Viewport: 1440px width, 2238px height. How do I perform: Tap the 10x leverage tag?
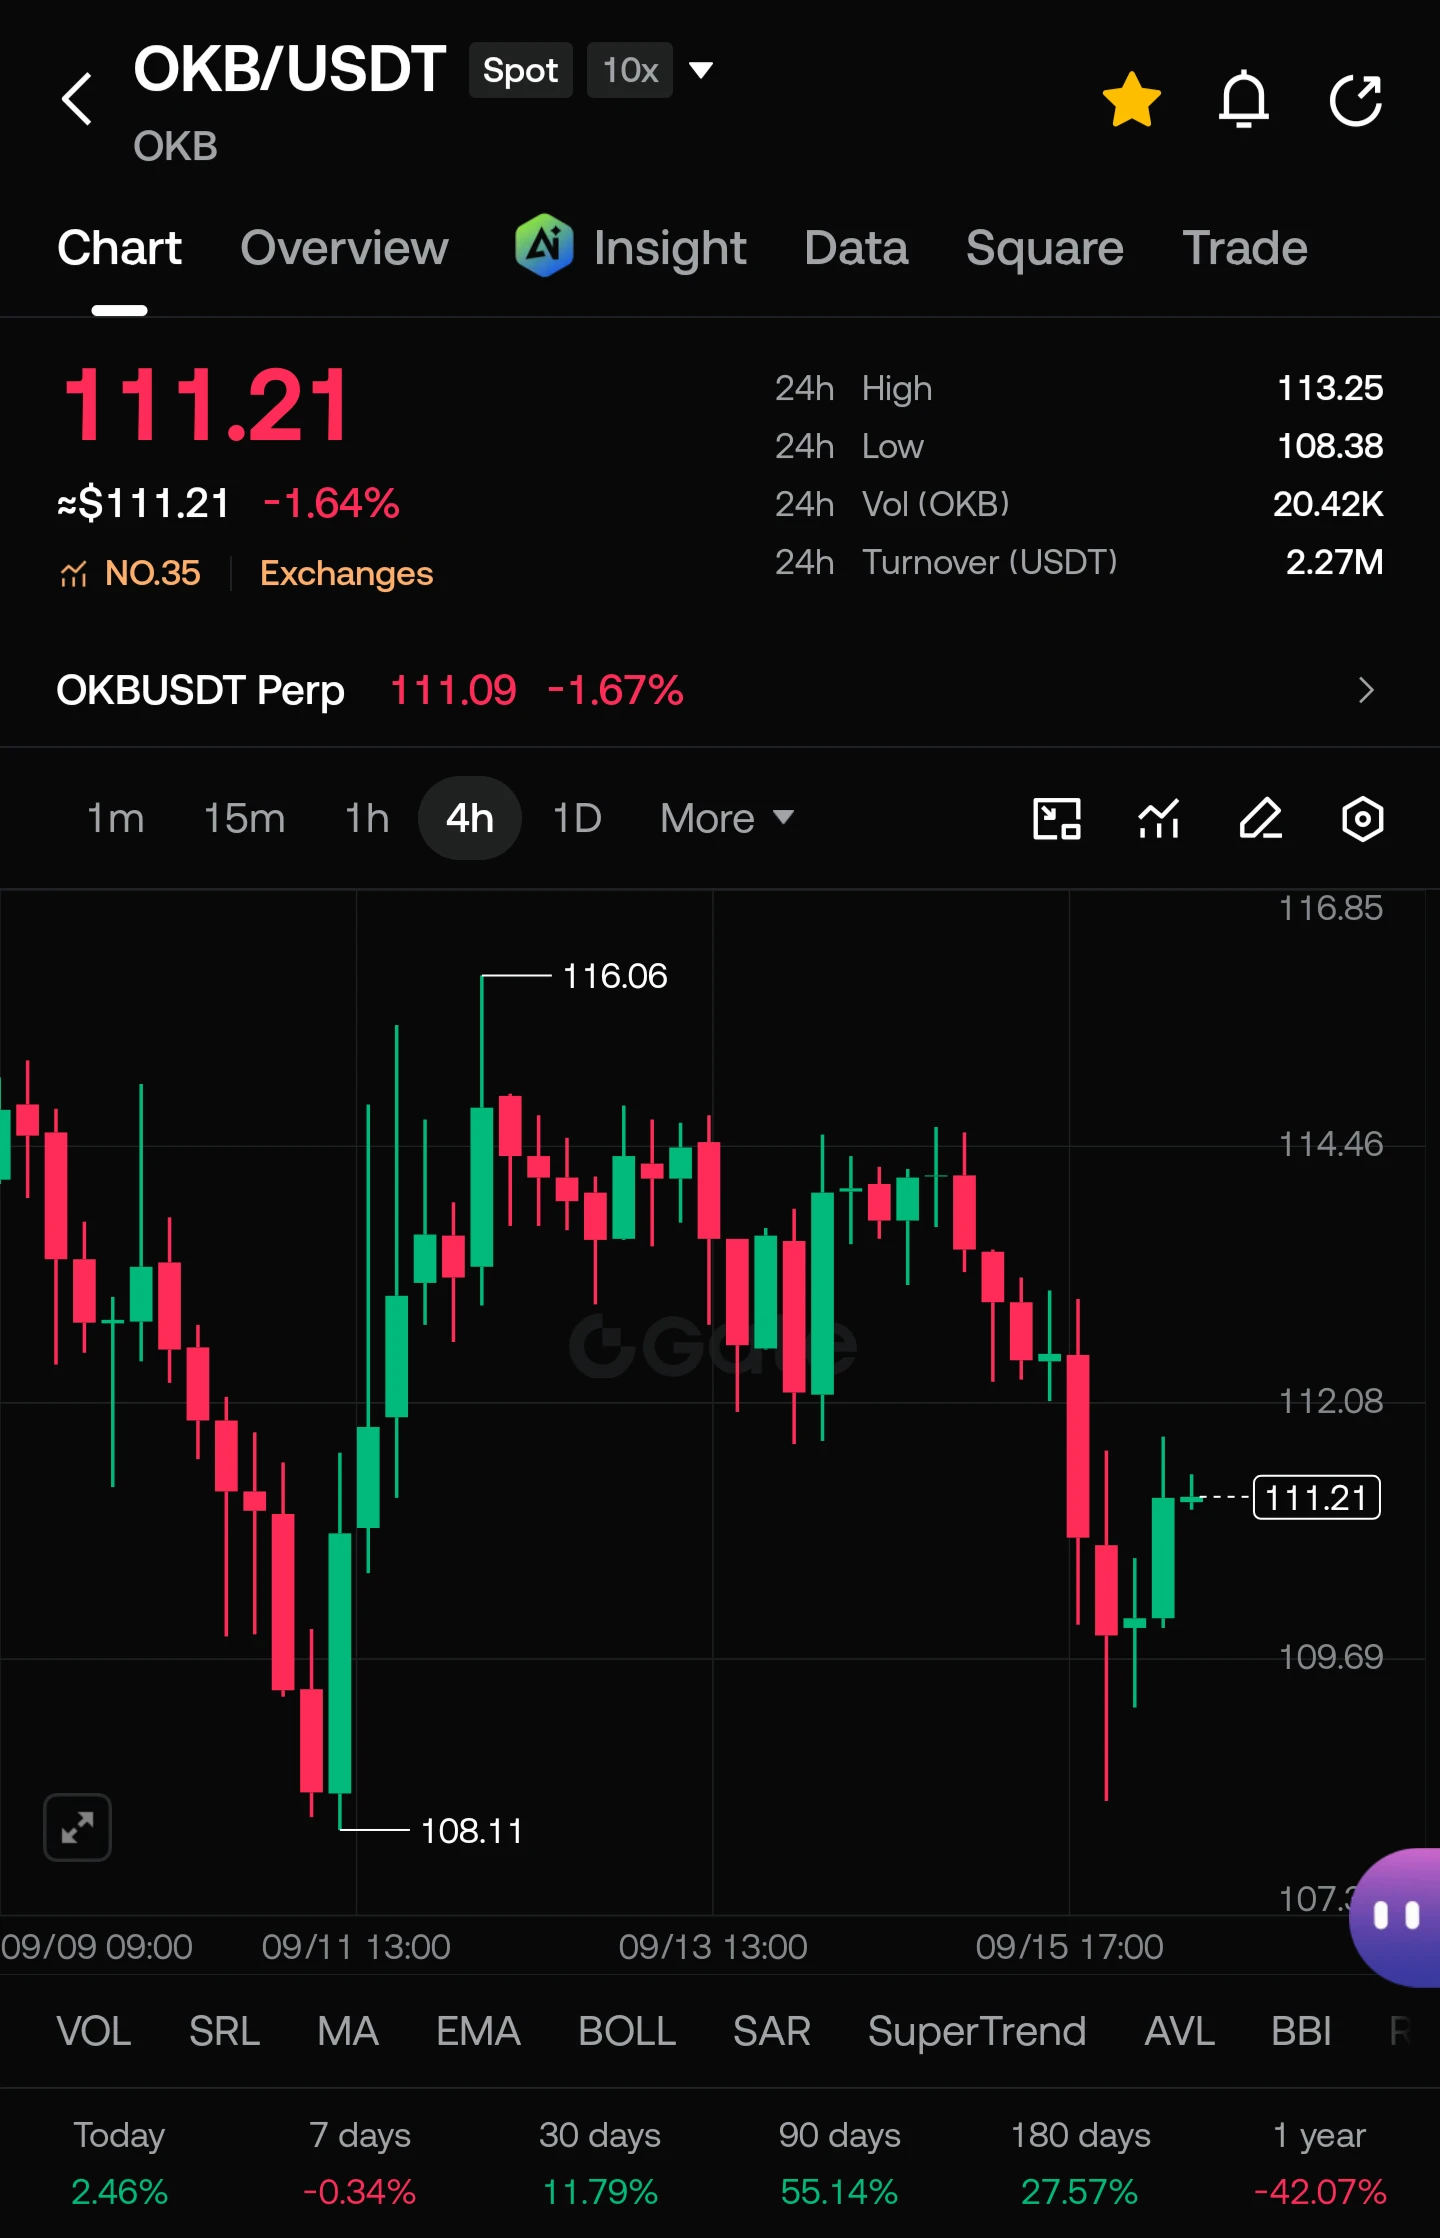[x=630, y=70]
